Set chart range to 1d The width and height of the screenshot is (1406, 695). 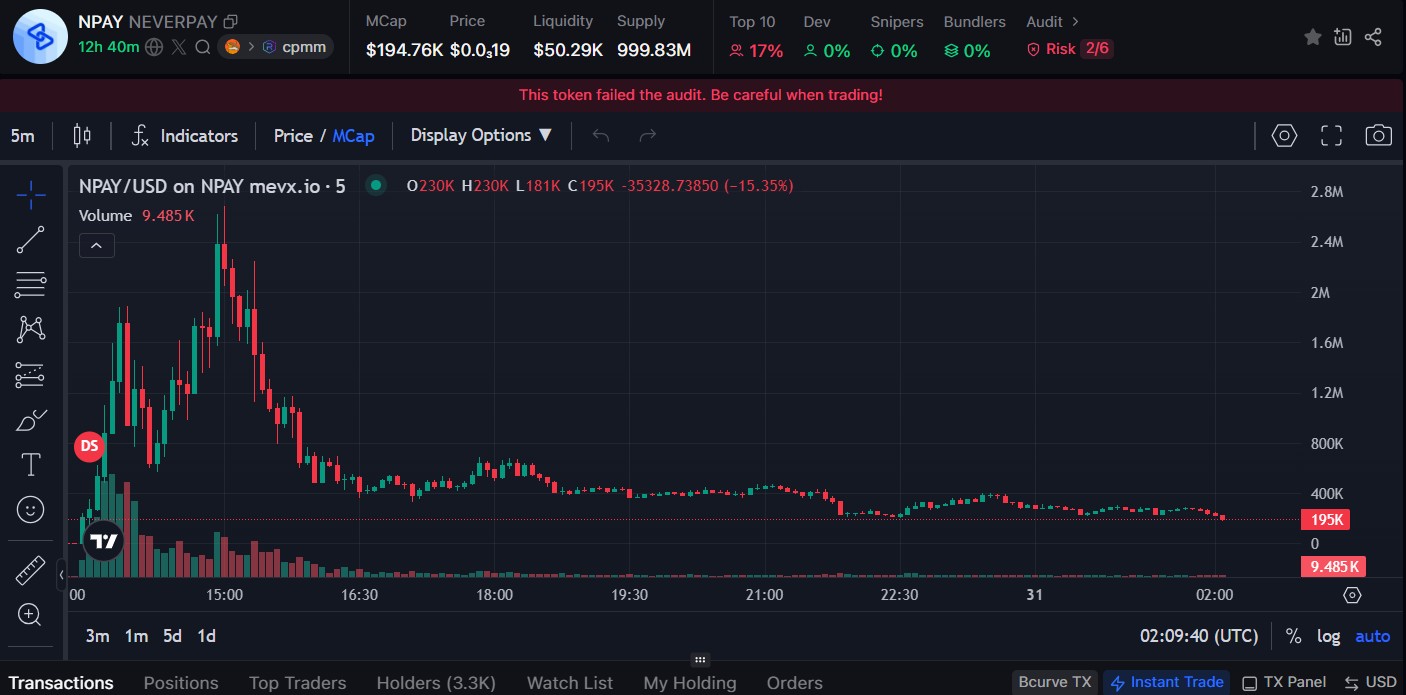206,636
